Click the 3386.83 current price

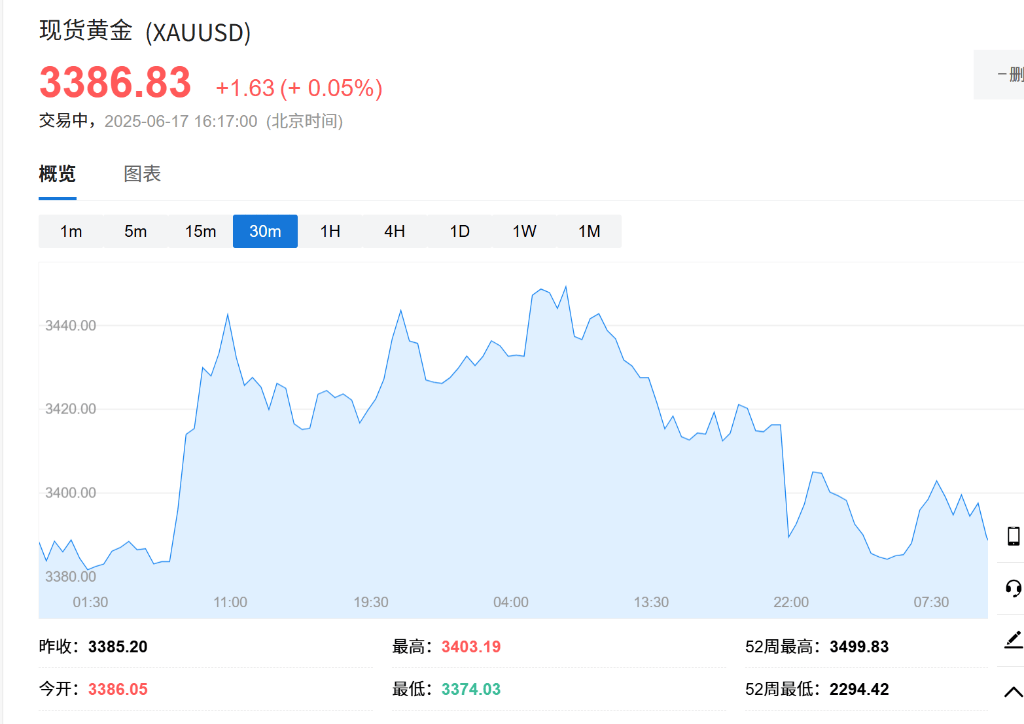(x=115, y=82)
